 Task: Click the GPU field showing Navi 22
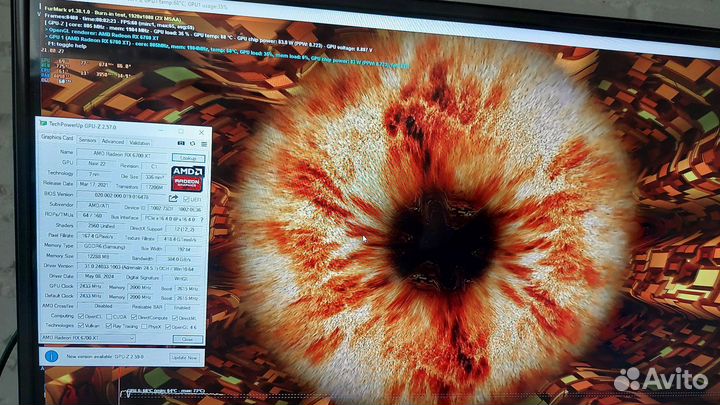[97, 163]
